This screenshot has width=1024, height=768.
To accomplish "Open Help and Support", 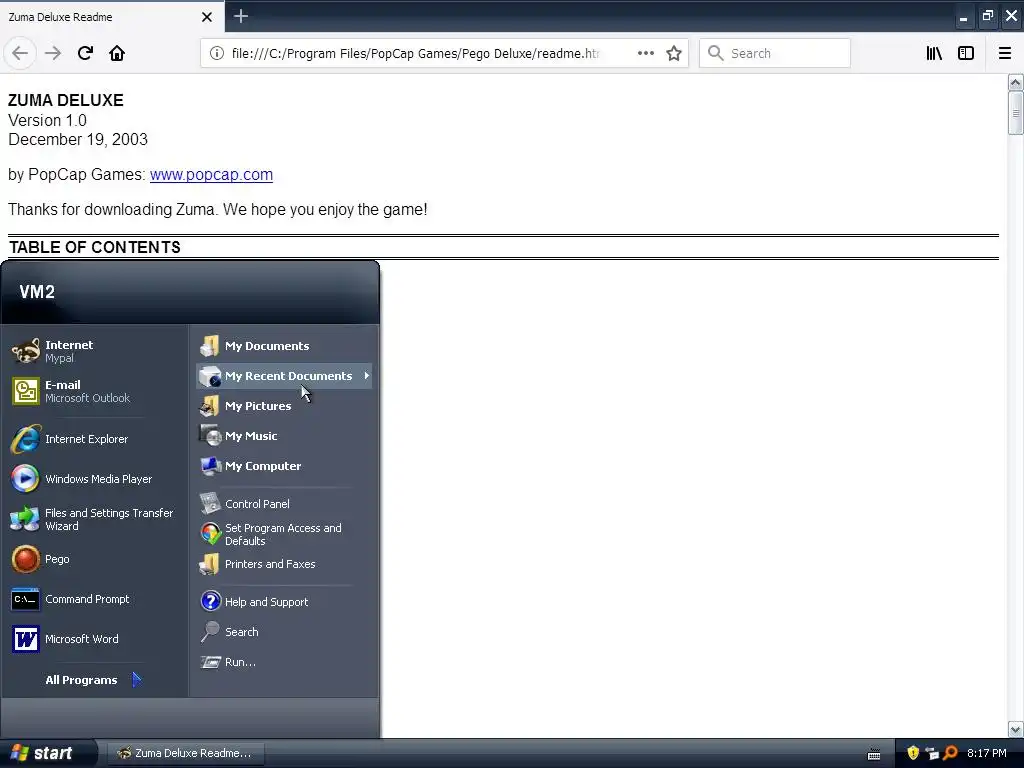I will click(x=284, y=601).
